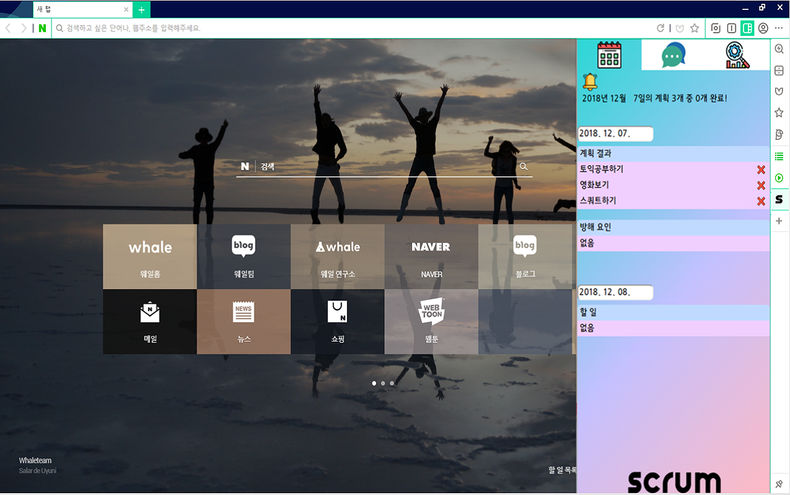Open the user profile icon

pyautogui.click(x=763, y=28)
